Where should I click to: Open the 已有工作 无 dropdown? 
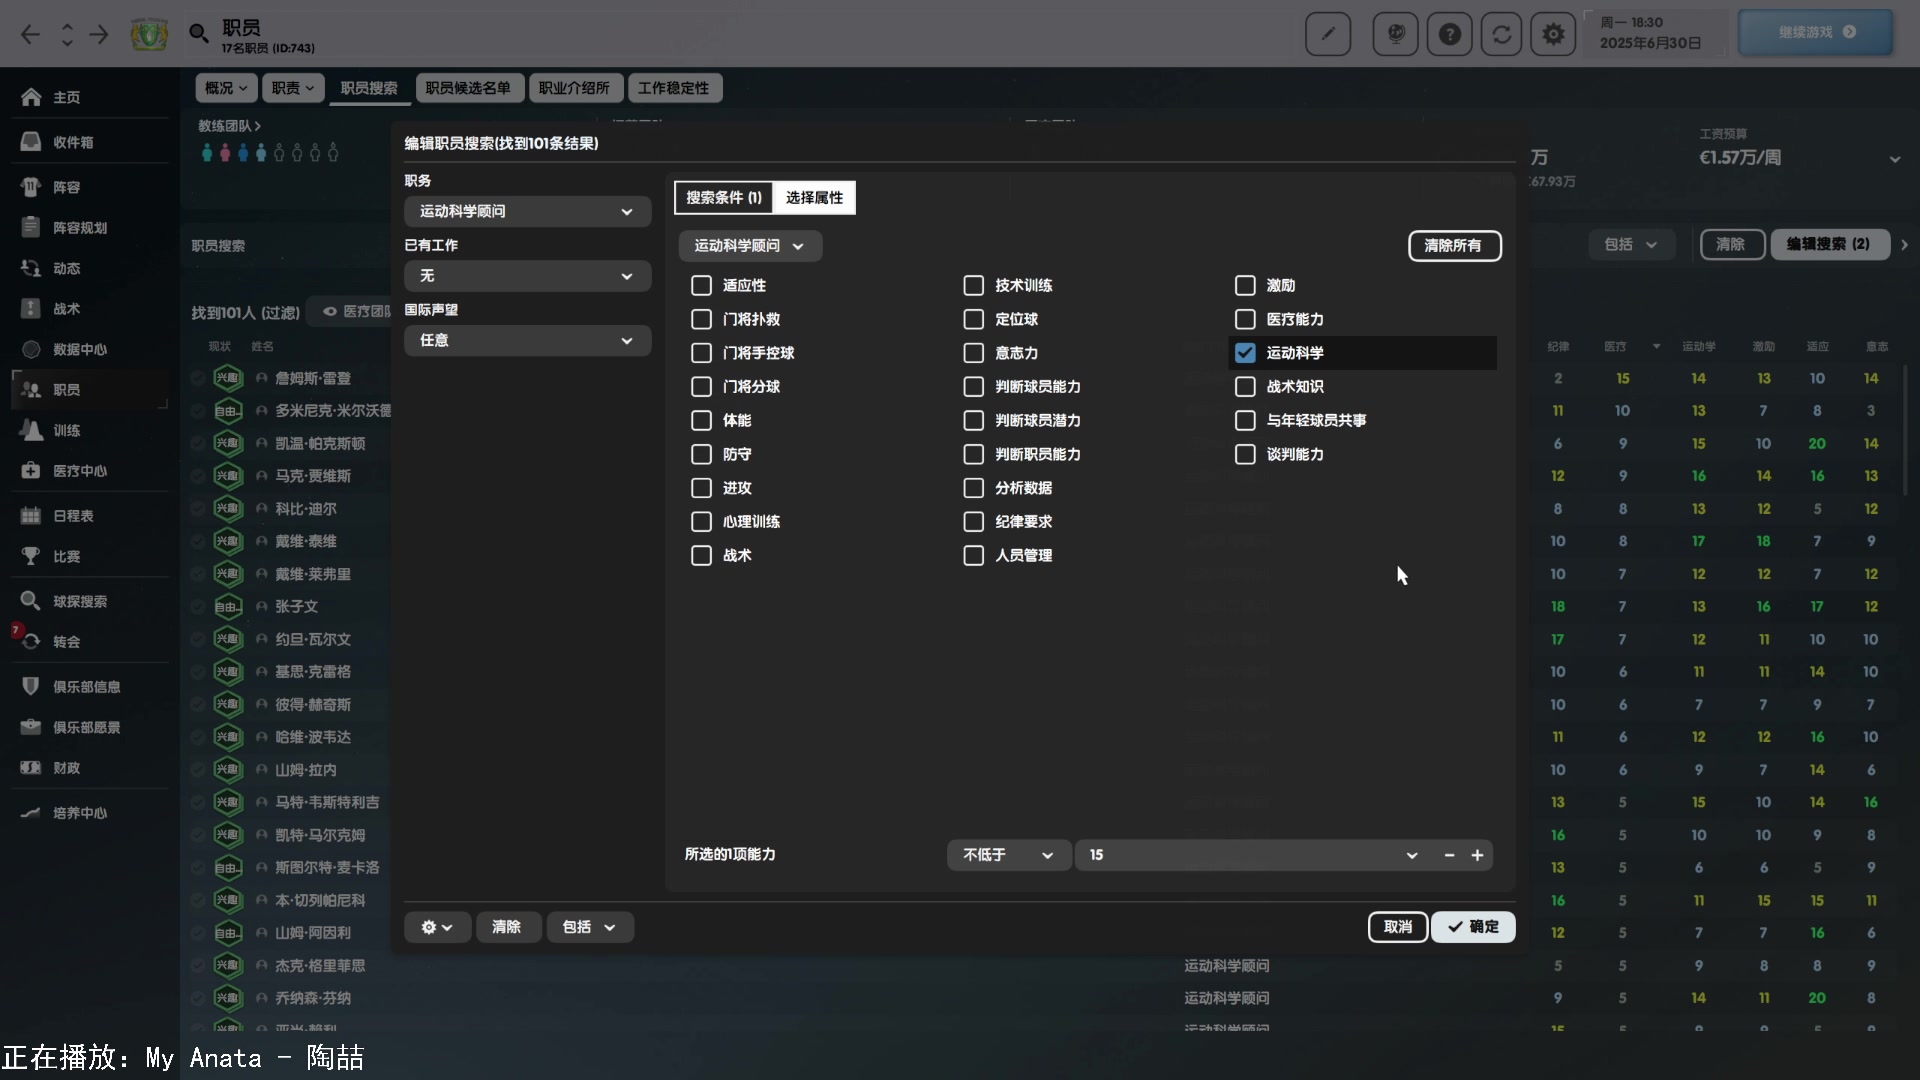527,276
